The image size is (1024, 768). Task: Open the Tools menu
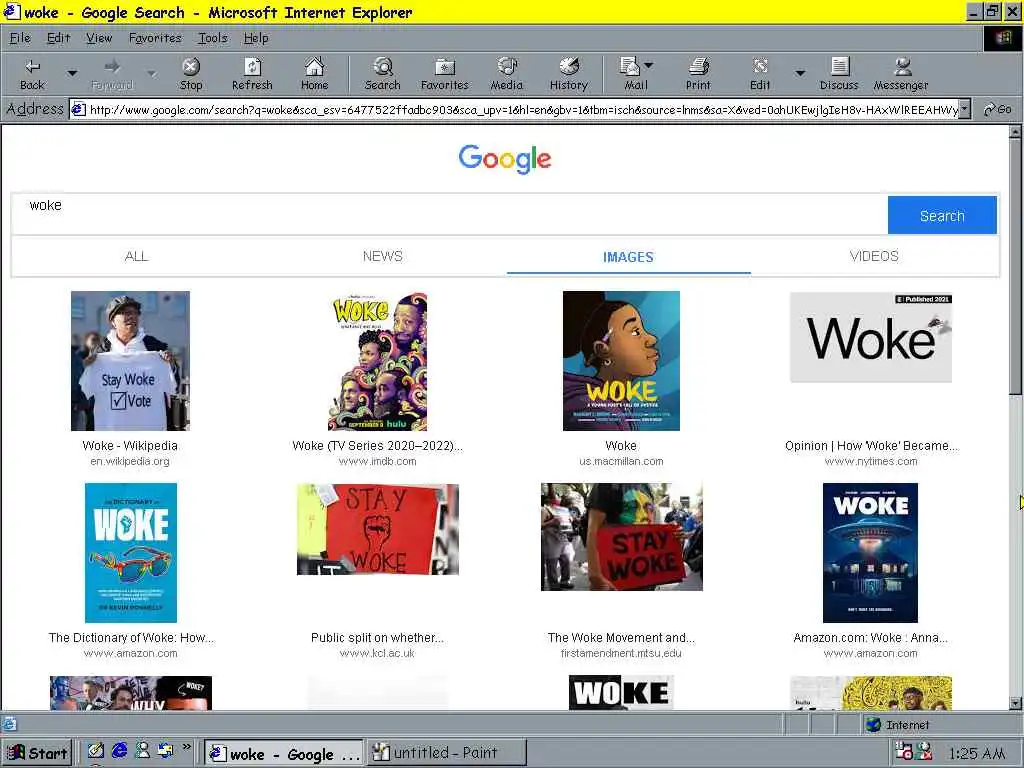(213, 38)
